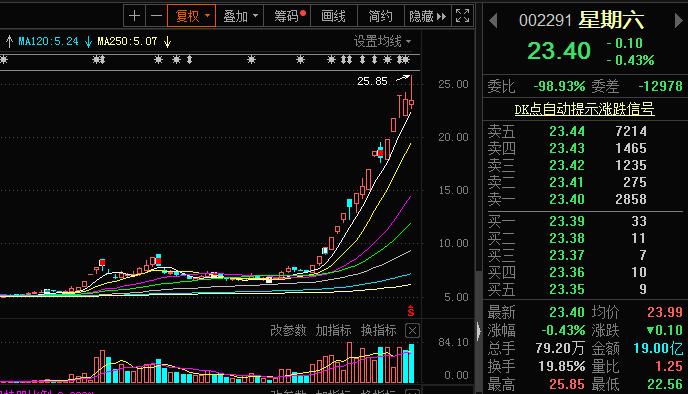The width and height of the screenshot is (688, 394).
Task: Click 买一 price 23.39
Action: pyautogui.click(x=567, y=221)
